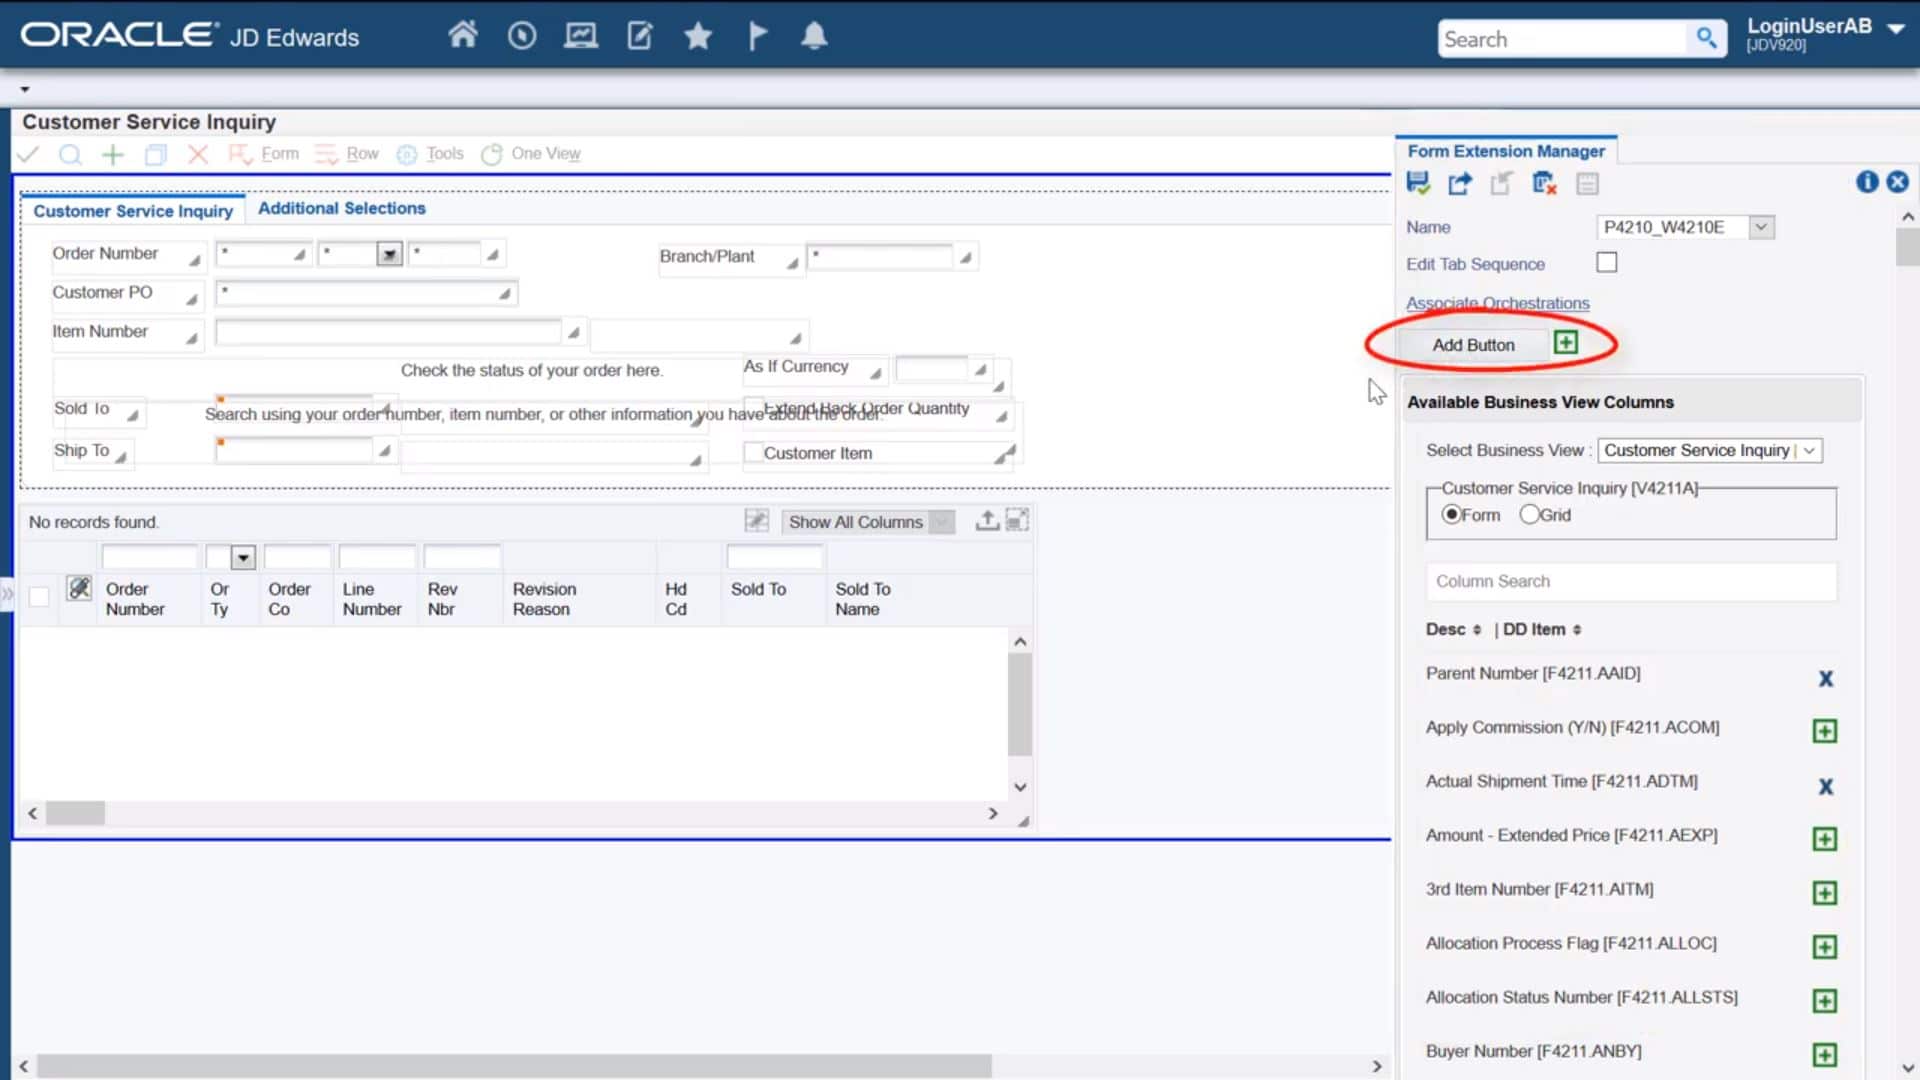Add Apply Commission column using its green plus
The image size is (1920, 1080).
click(1826, 731)
